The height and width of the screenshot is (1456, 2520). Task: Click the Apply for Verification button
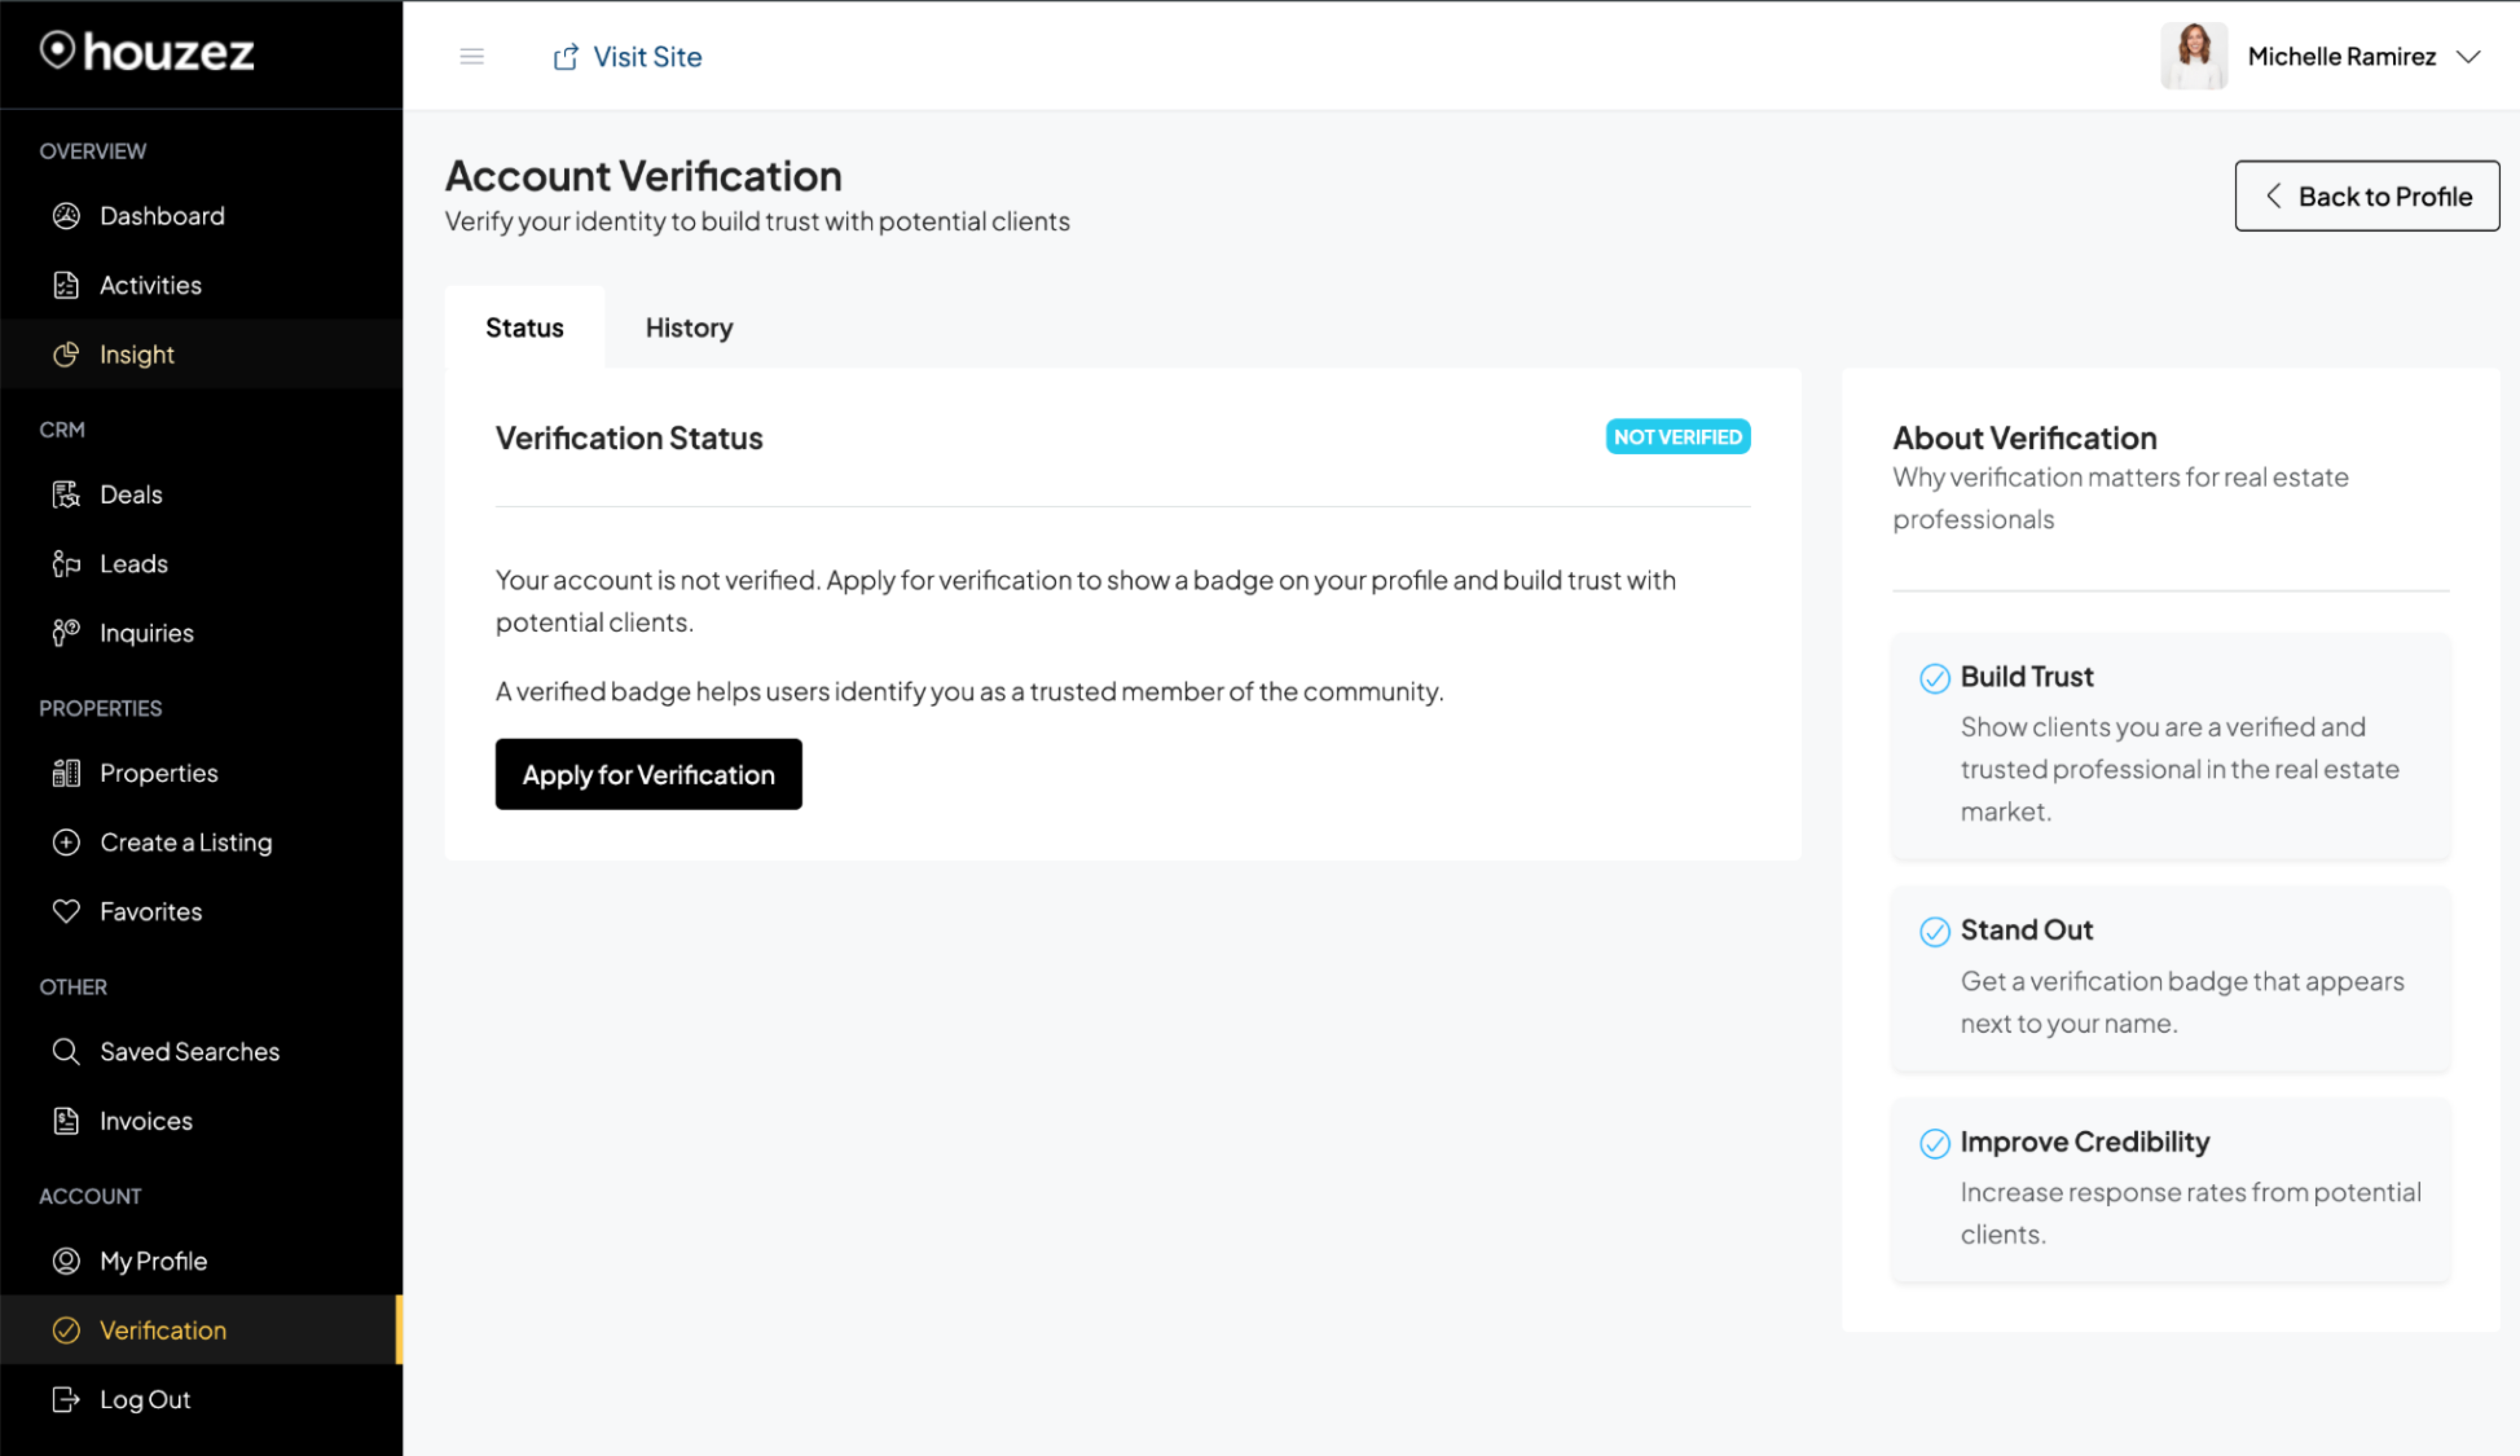648,774
